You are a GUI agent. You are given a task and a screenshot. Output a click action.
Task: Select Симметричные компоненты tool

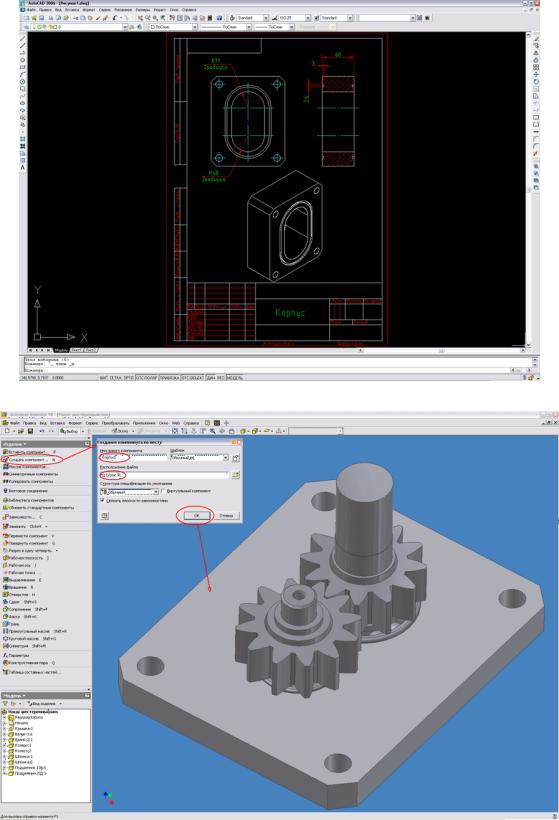point(30,474)
